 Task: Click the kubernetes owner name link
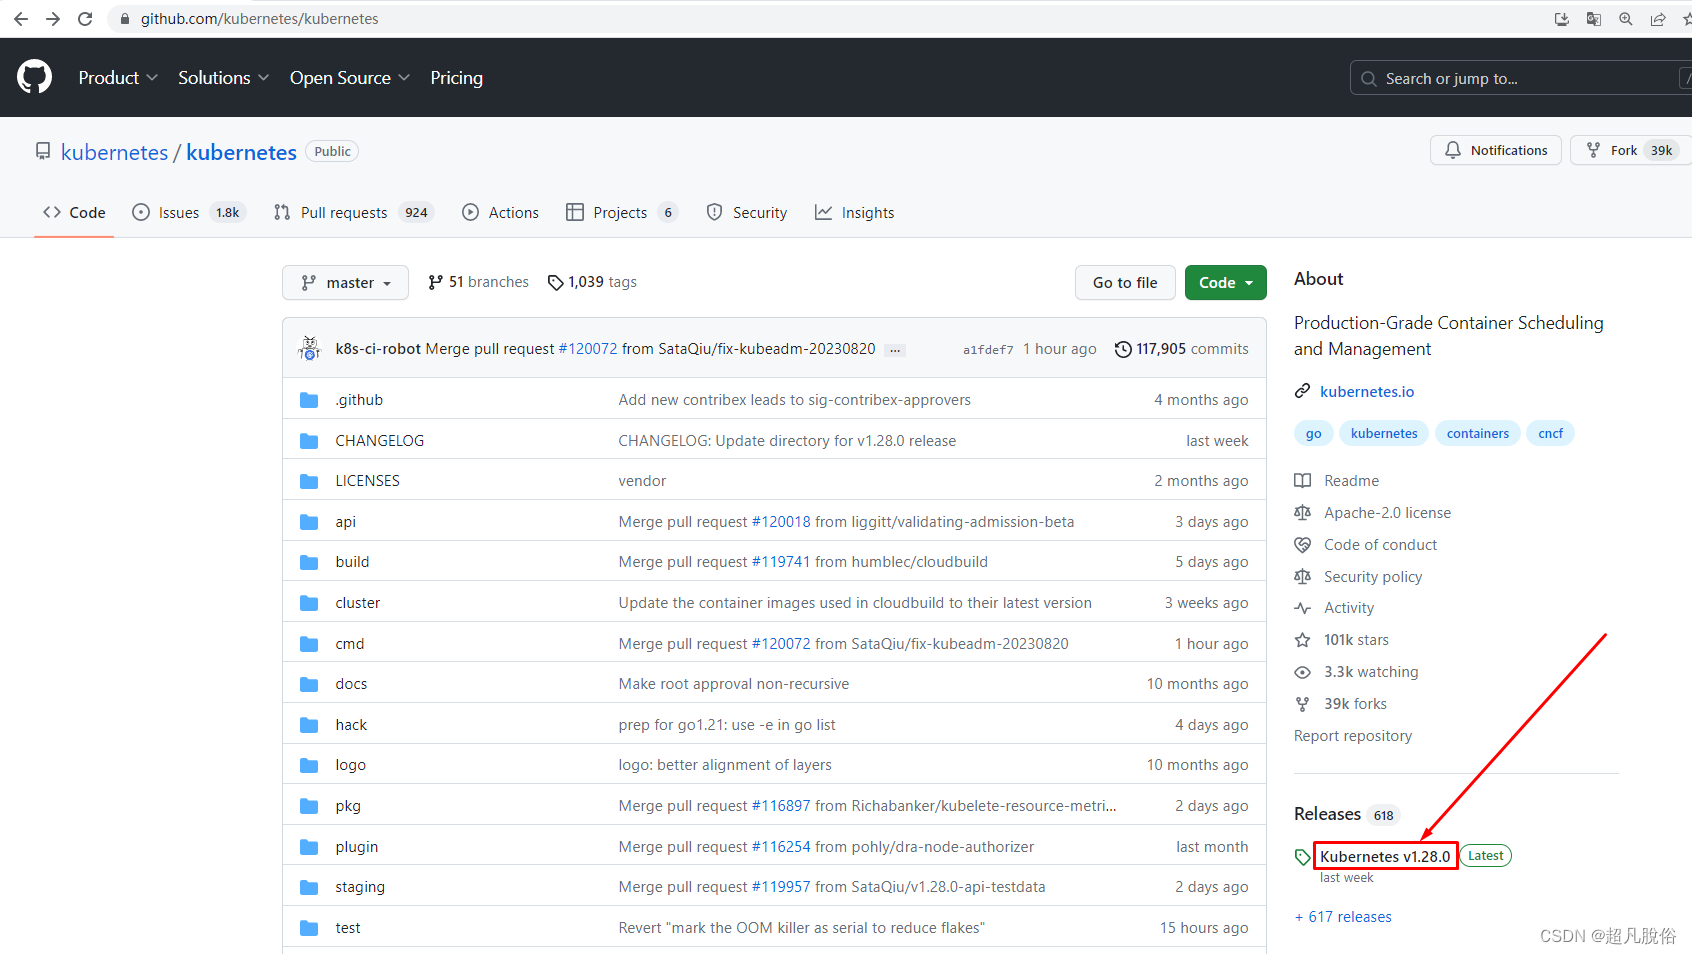coord(114,152)
